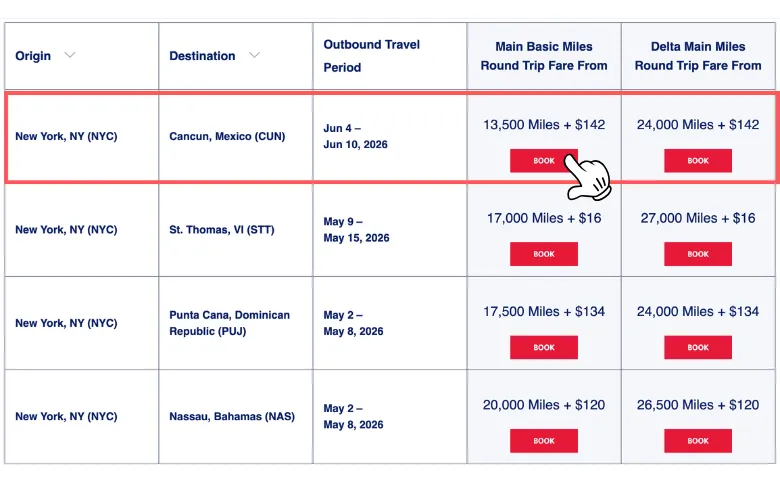Book Nassau Delta Main 26,500 Miles fare

(x=698, y=441)
